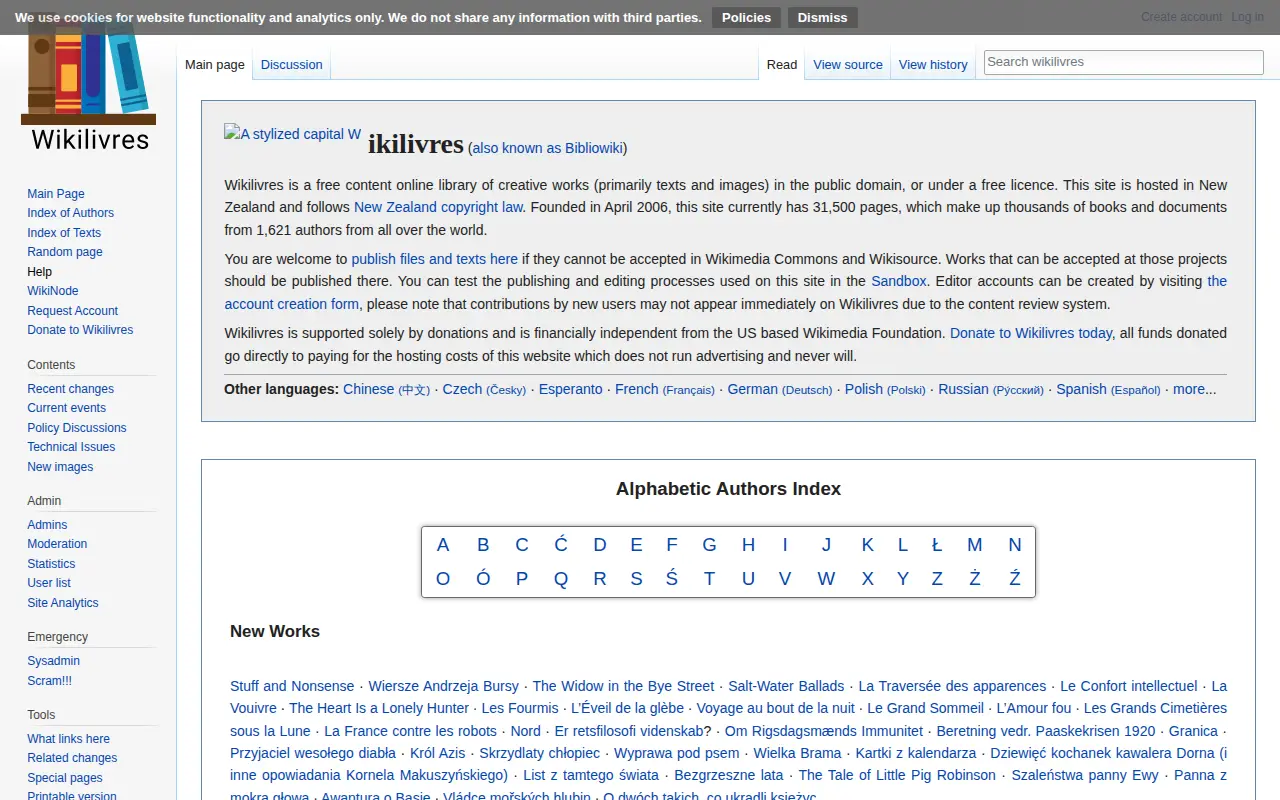The image size is (1280, 800).
Task: Open the Help sidebar link
Action: click(x=39, y=272)
